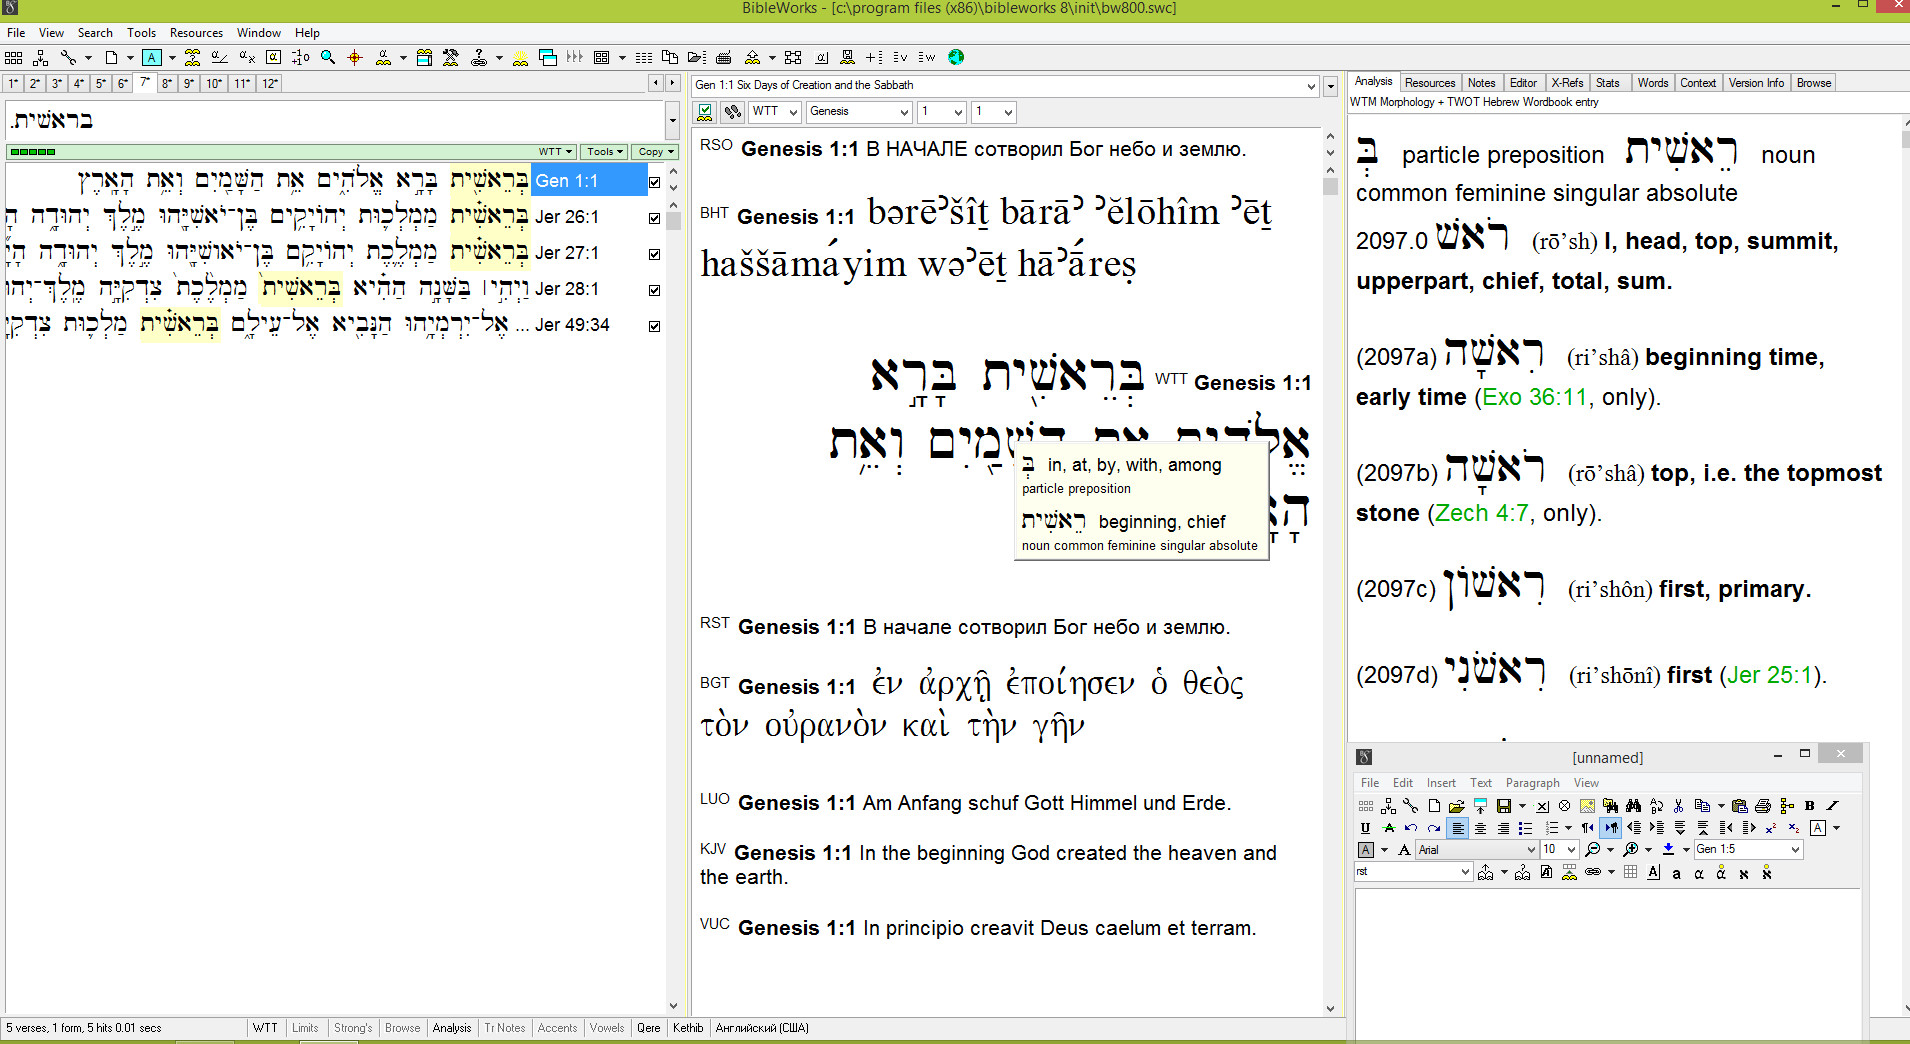
Task: Apply subscript in the editor
Action: coord(1794,828)
